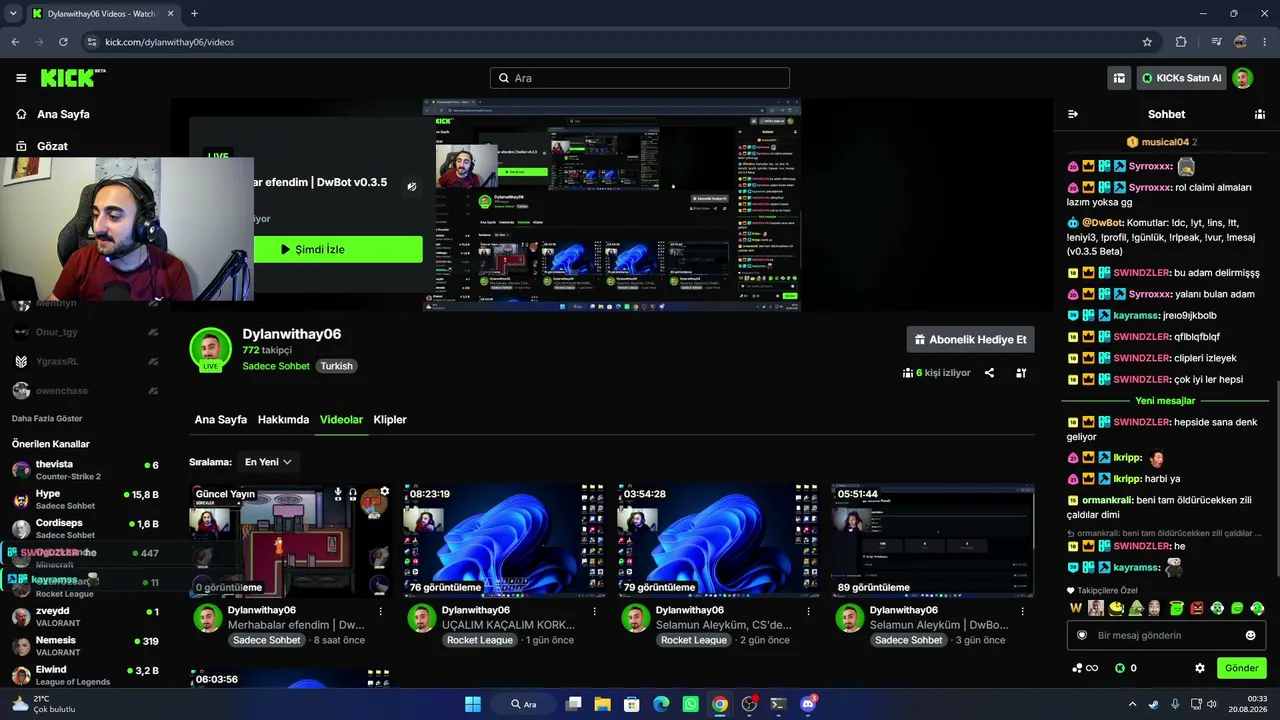
Task: Click the Kick search box
Action: [640, 78]
